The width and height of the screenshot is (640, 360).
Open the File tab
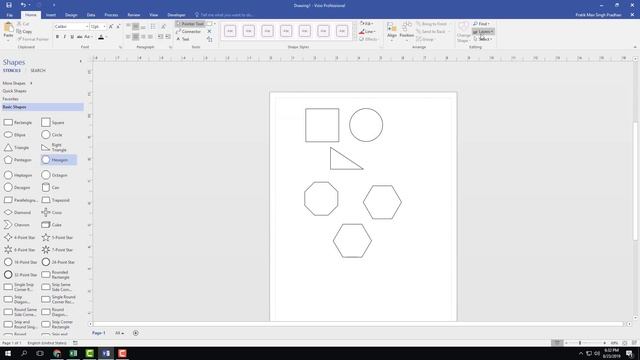point(9,15)
